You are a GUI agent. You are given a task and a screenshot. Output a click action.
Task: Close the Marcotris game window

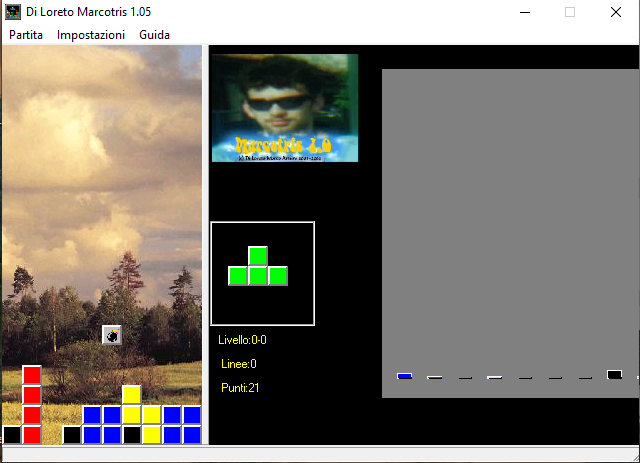click(x=616, y=12)
